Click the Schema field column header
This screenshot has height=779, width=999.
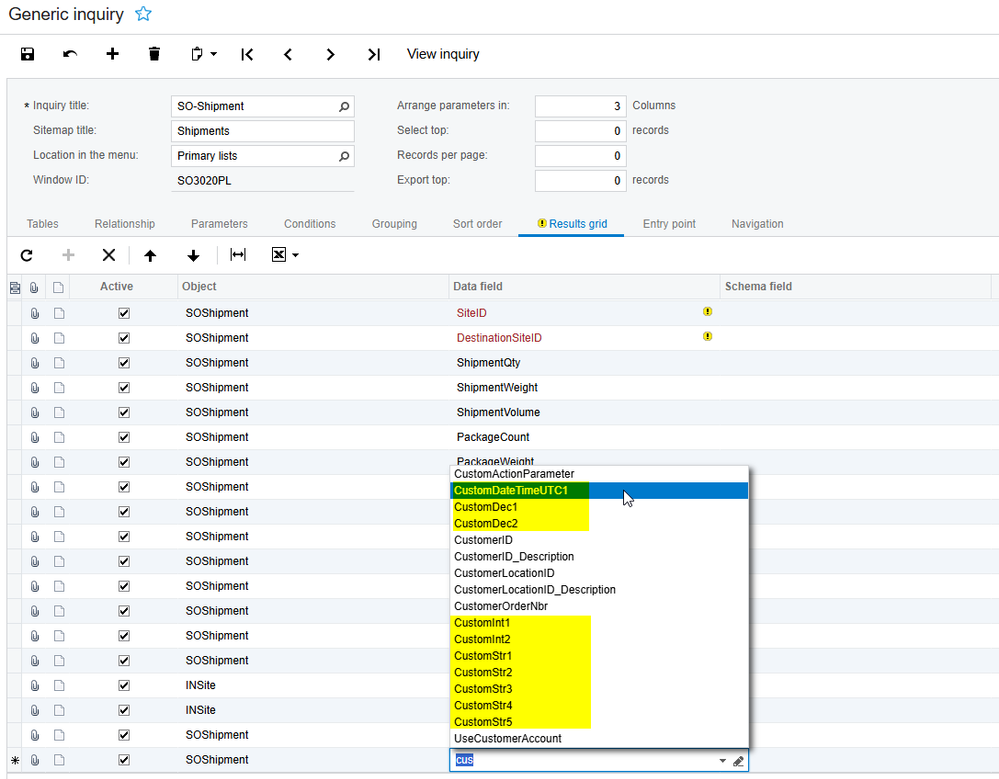tap(856, 287)
